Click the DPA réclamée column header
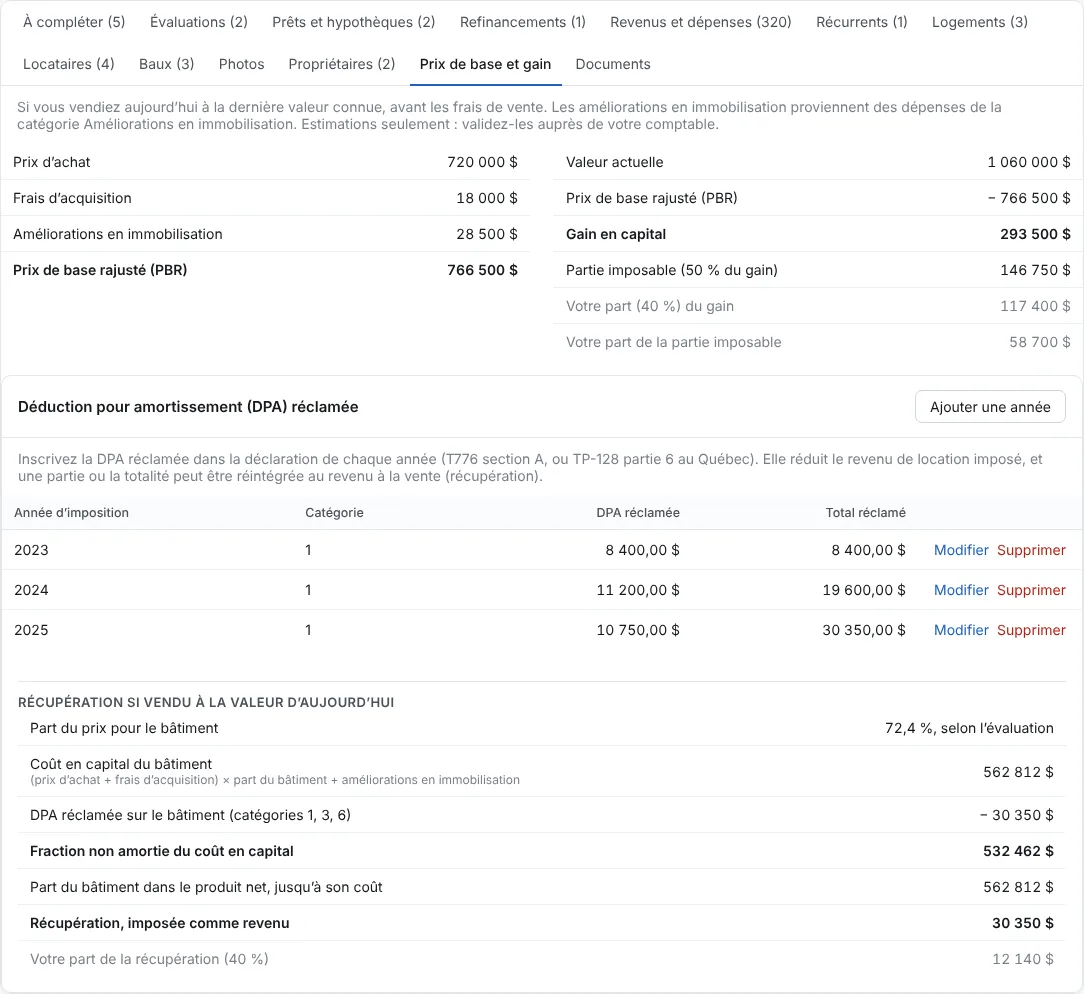The image size is (1084, 994). pyautogui.click(x=637, y=513)
